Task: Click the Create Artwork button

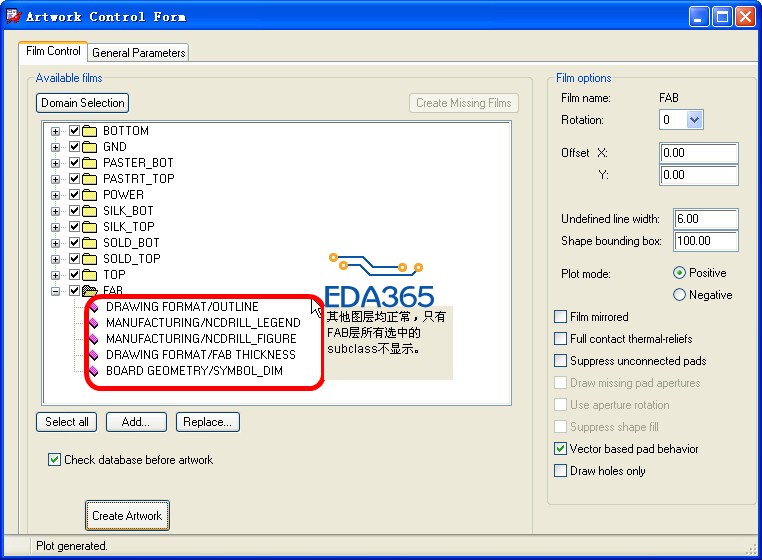Action: [127, 516]
